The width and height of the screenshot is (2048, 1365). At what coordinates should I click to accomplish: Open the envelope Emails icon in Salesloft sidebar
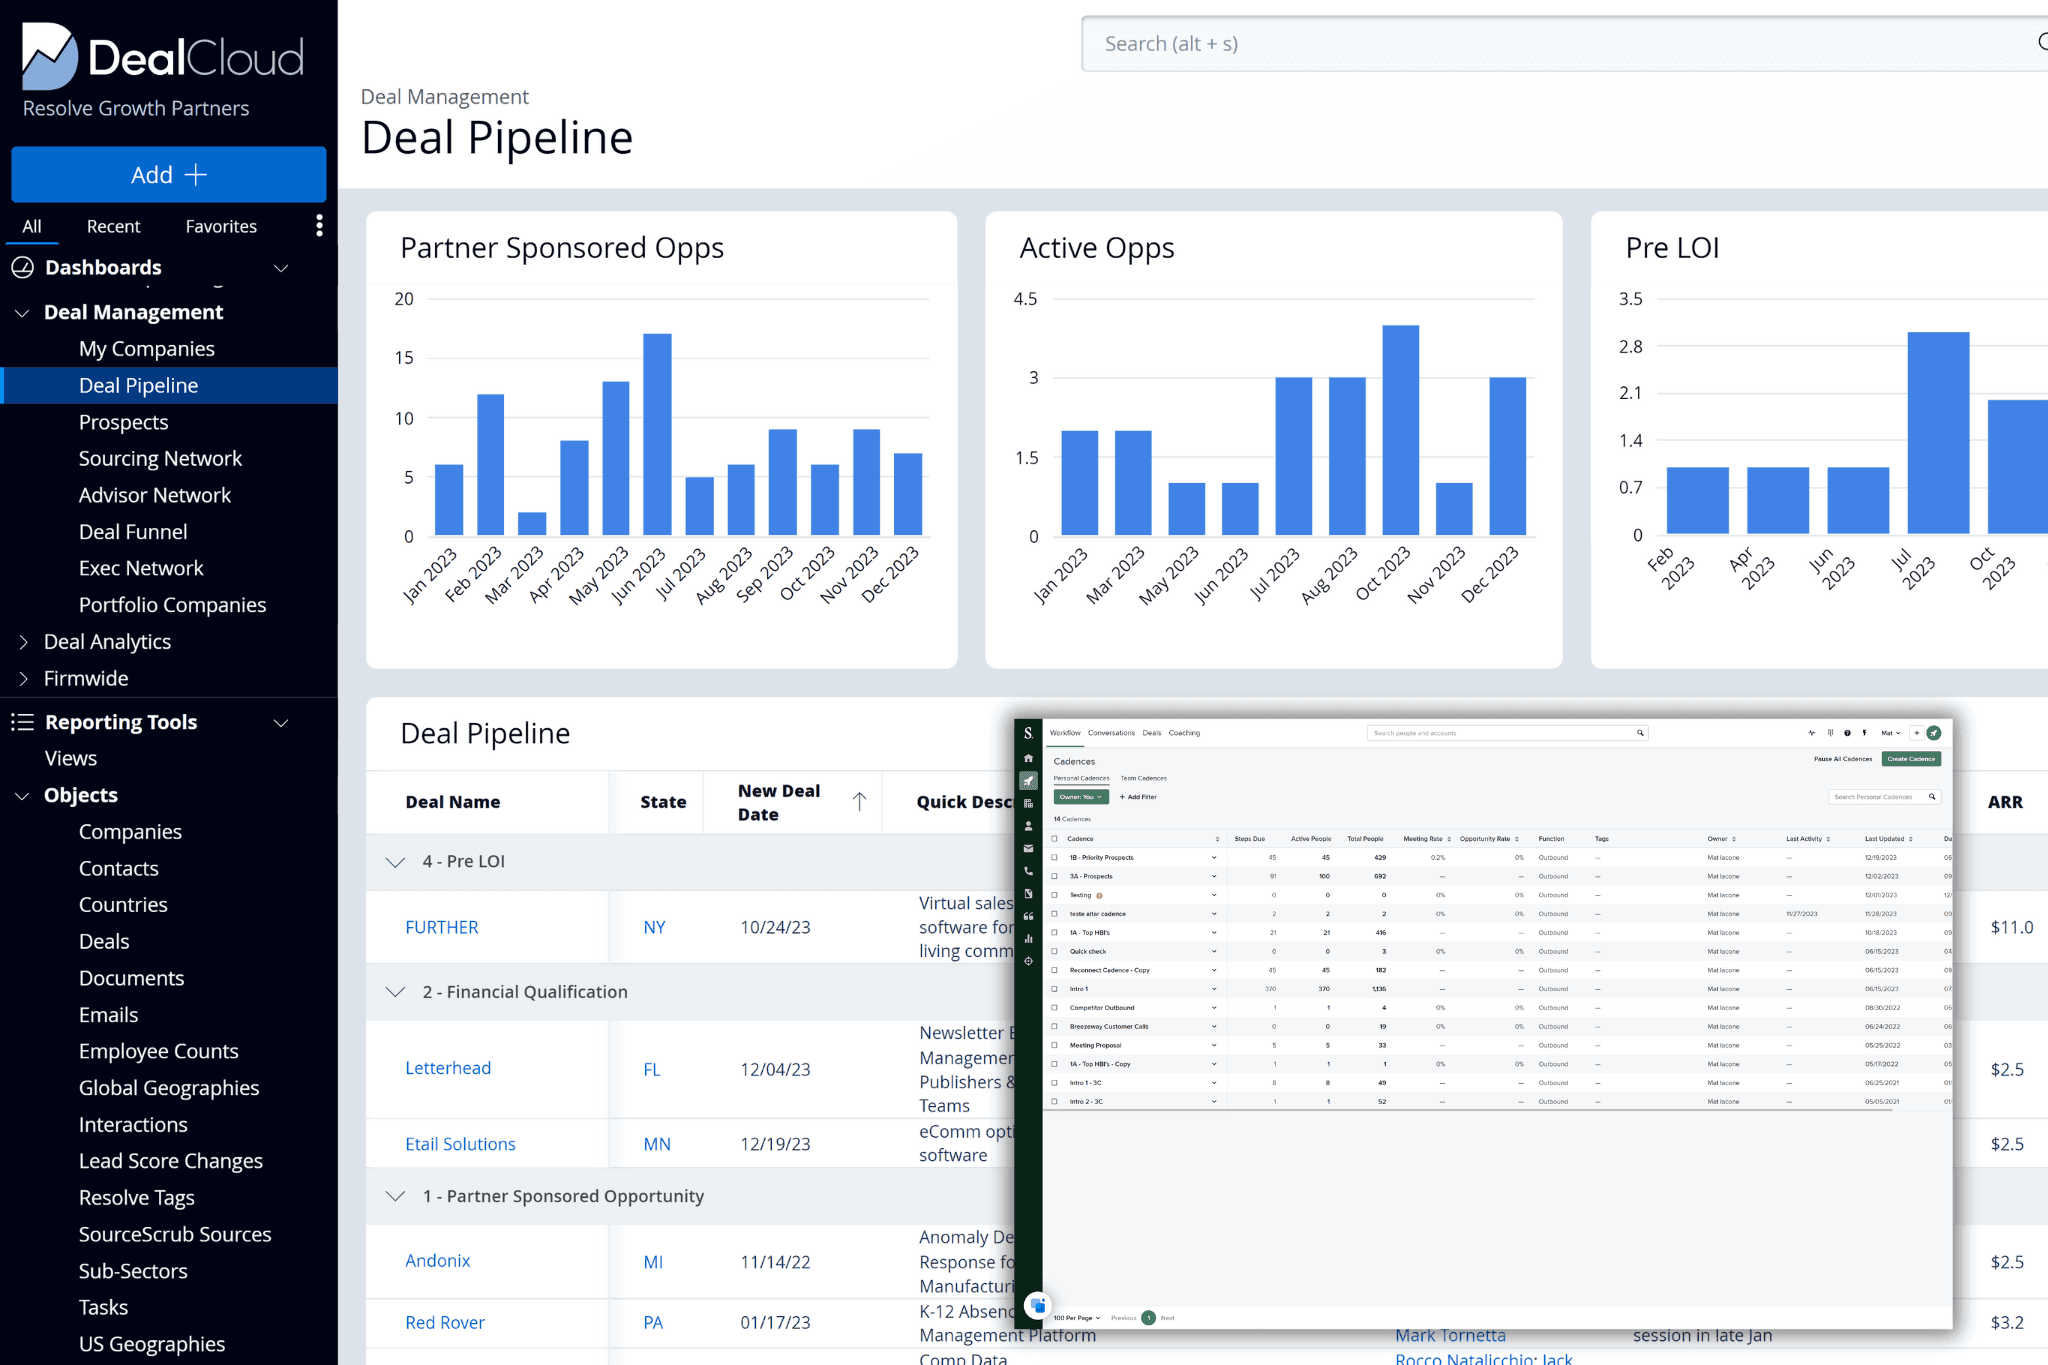(1028, 849)
